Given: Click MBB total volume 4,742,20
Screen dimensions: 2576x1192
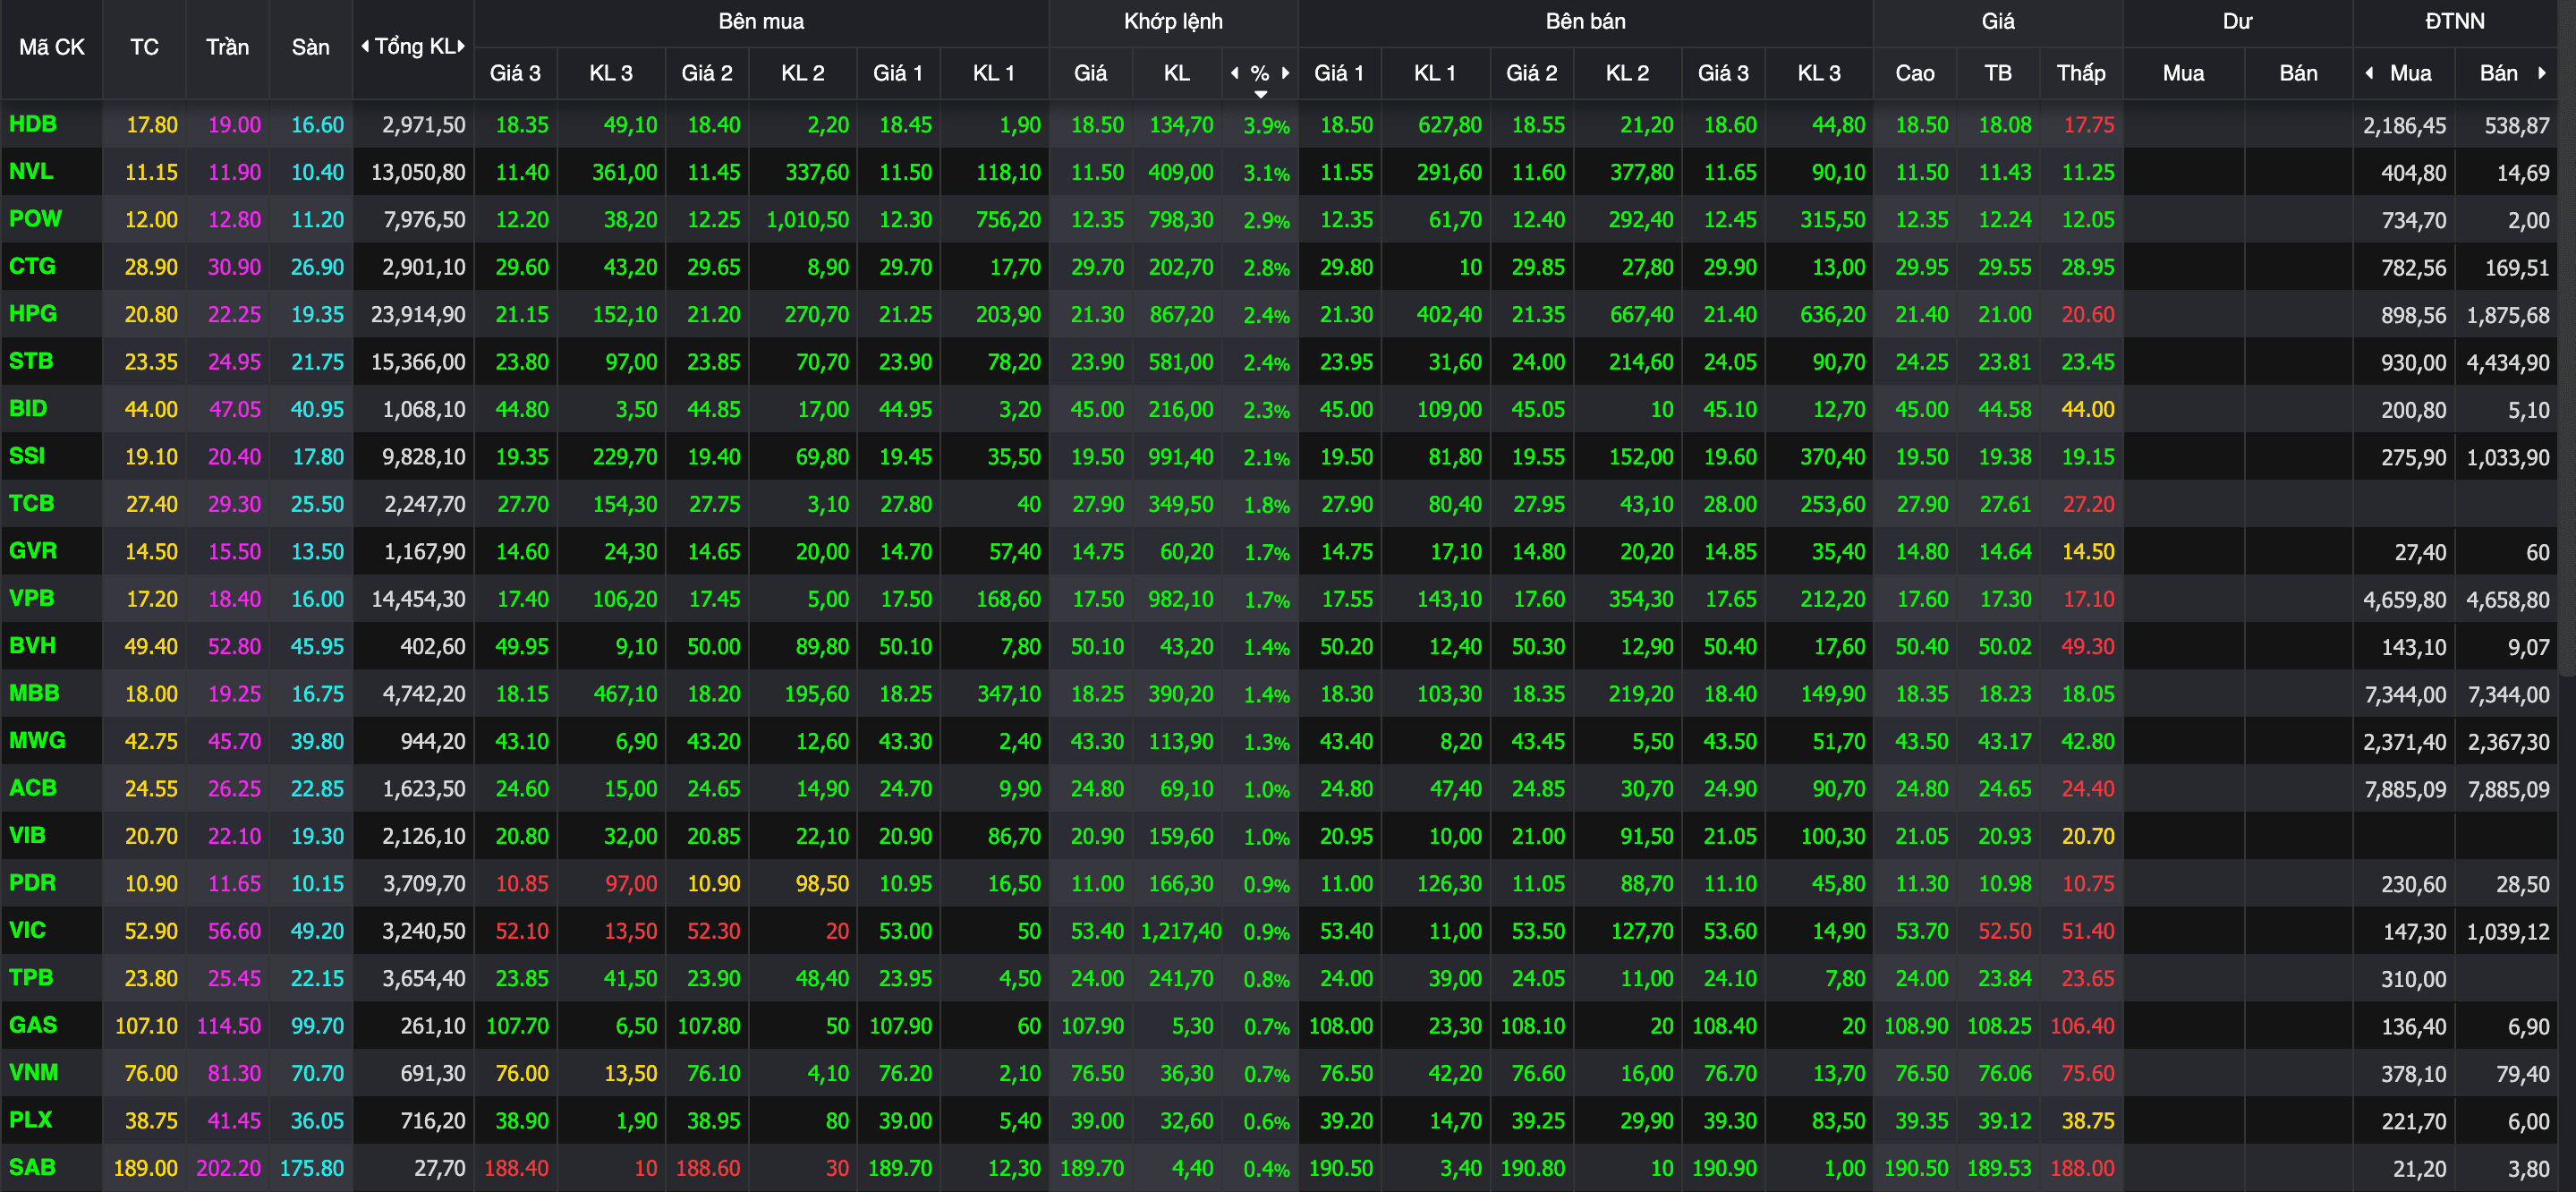Looking at the screenshot, I should pyautogui.click(x=424, y=694).
